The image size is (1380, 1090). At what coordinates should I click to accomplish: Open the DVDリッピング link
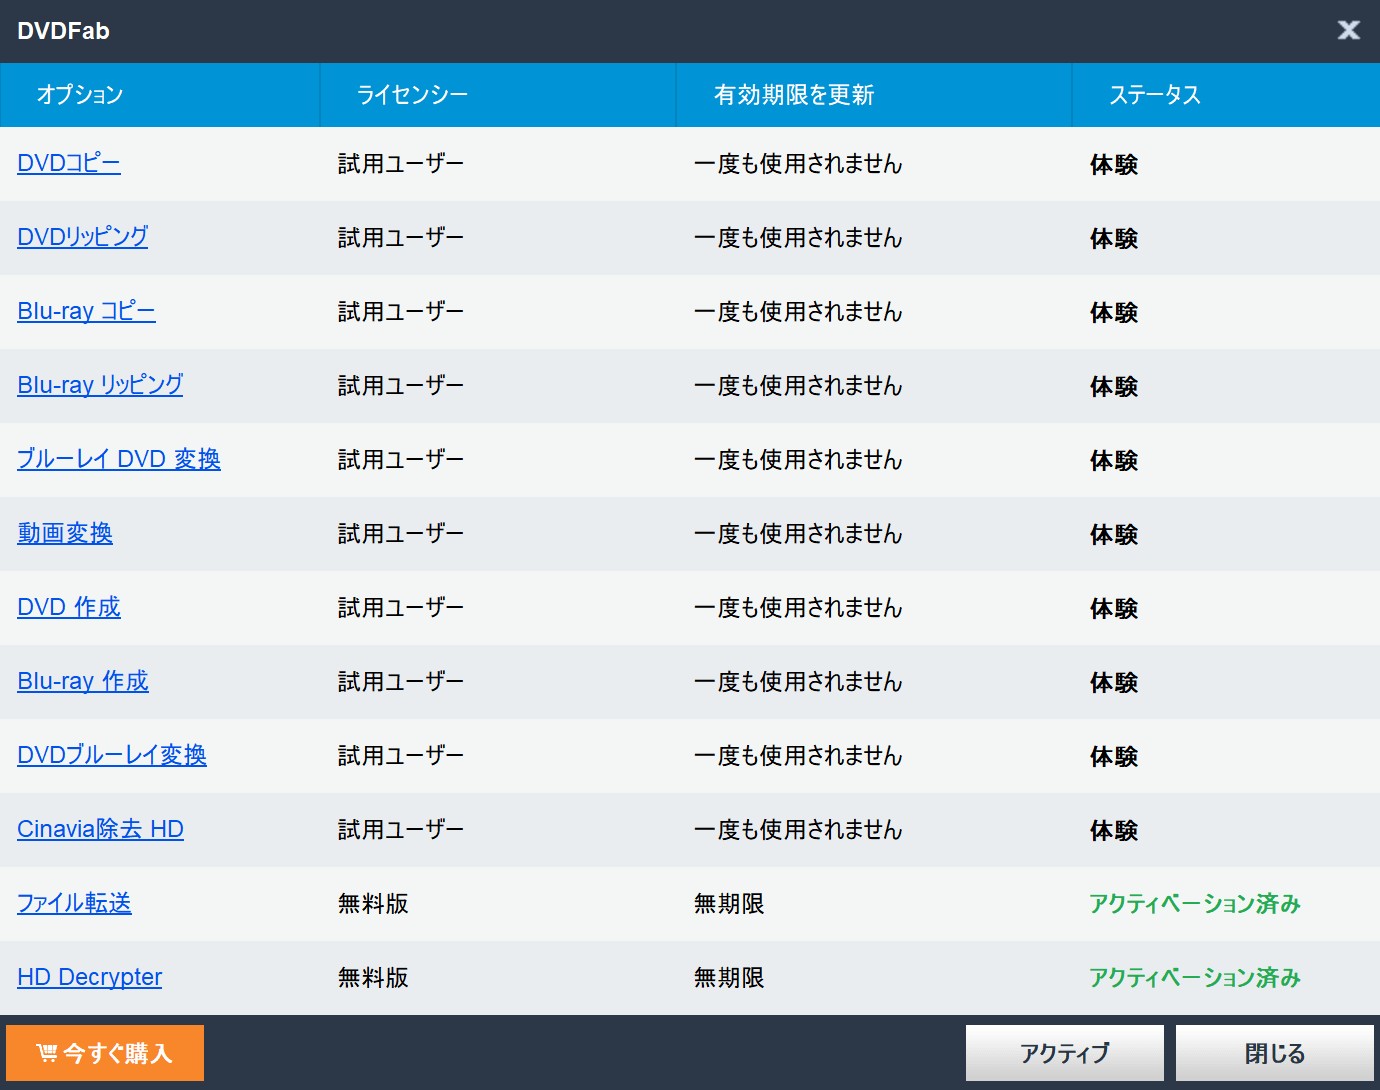(x=83, y=237)
